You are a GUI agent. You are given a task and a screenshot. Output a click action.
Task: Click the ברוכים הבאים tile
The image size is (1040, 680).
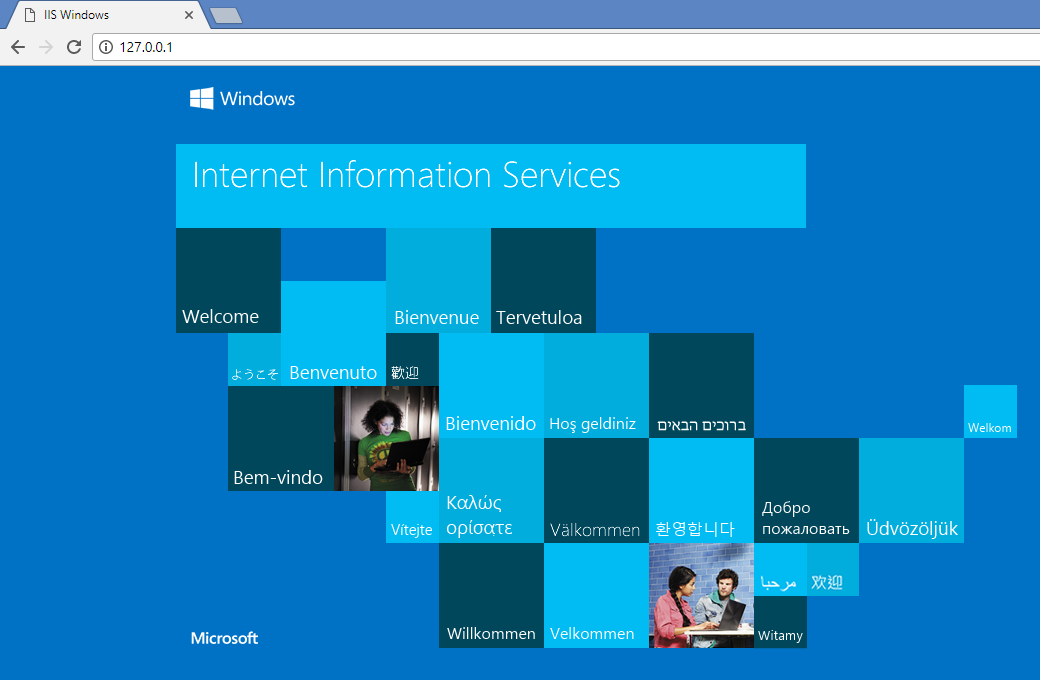click(x=701, y=385)
